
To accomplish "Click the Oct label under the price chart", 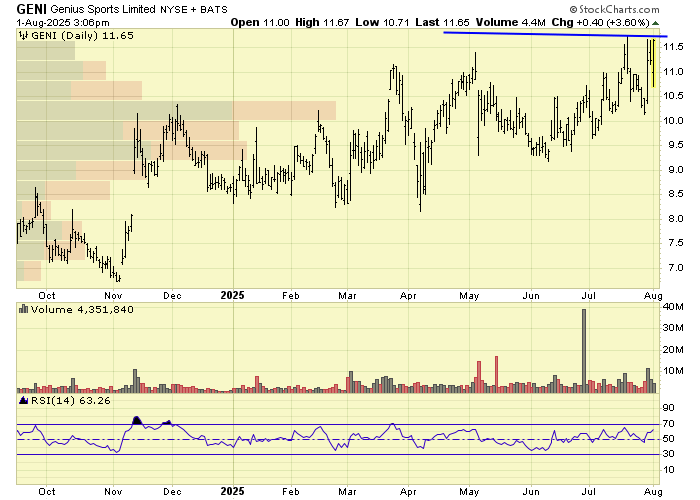I will pos(46,296).
